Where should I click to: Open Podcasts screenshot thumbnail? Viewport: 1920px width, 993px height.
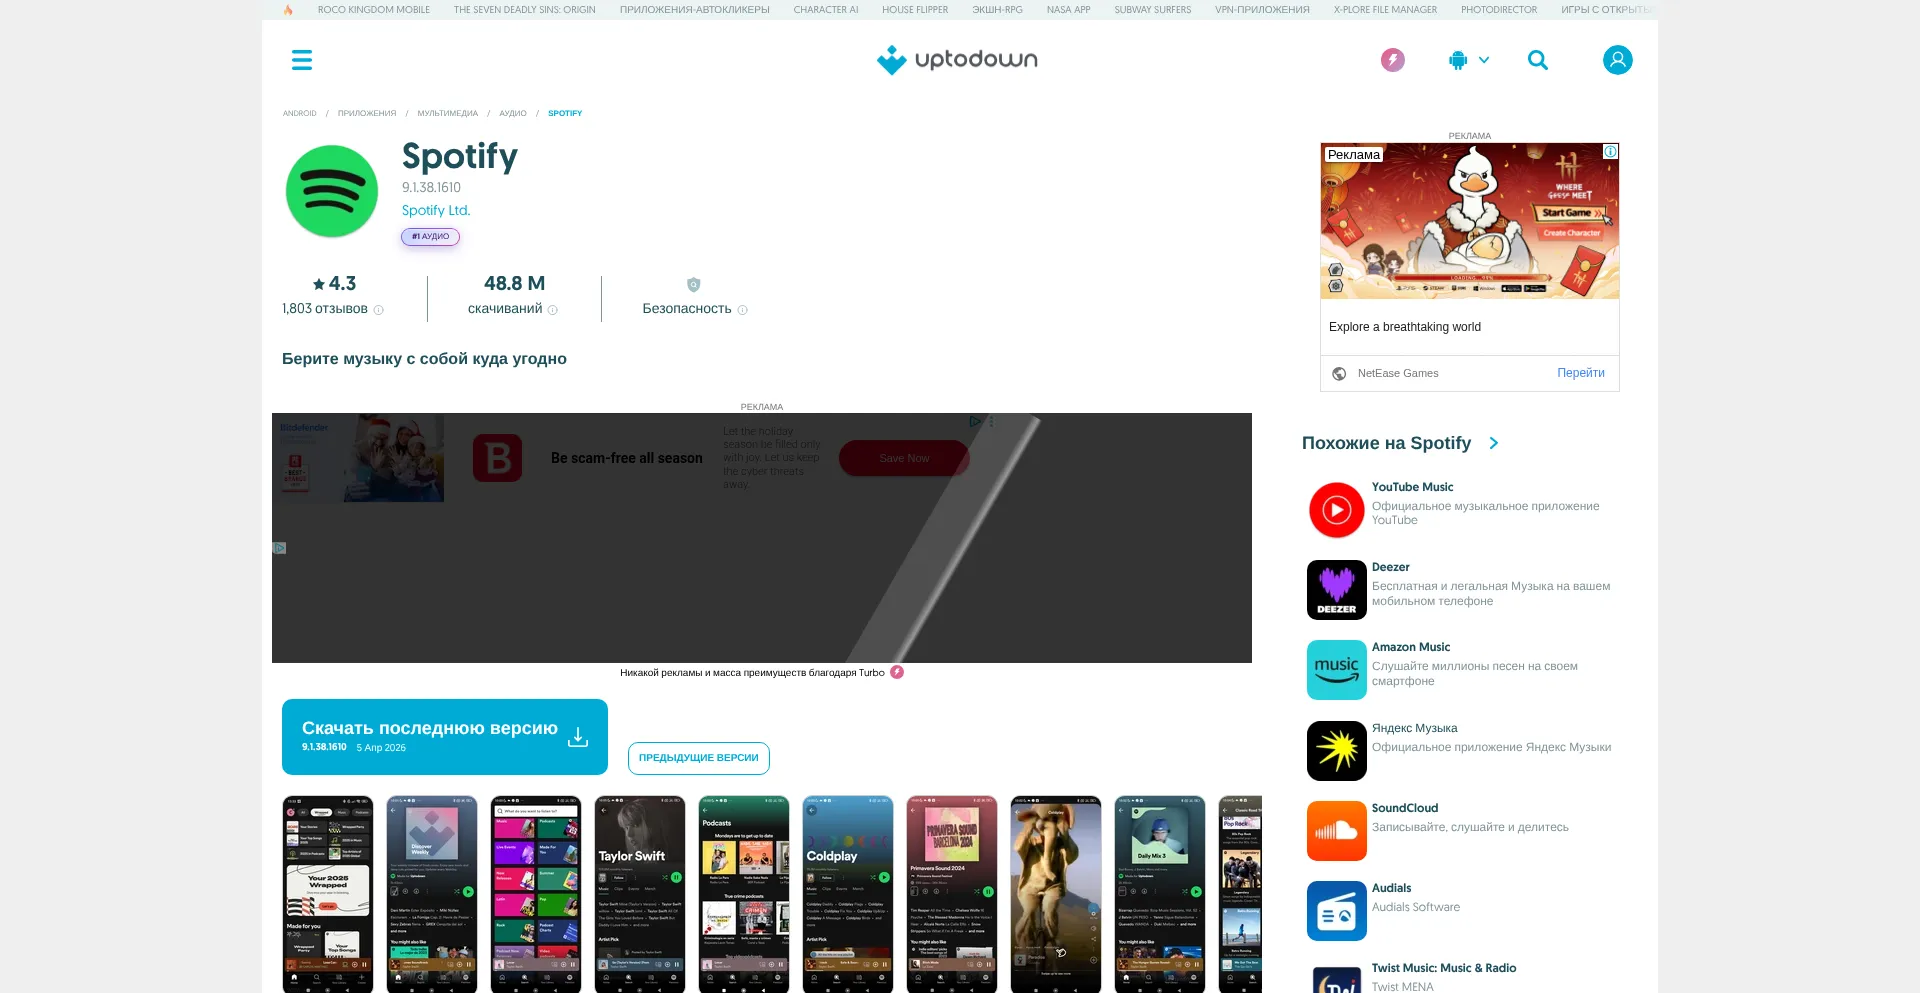[744, 894]
